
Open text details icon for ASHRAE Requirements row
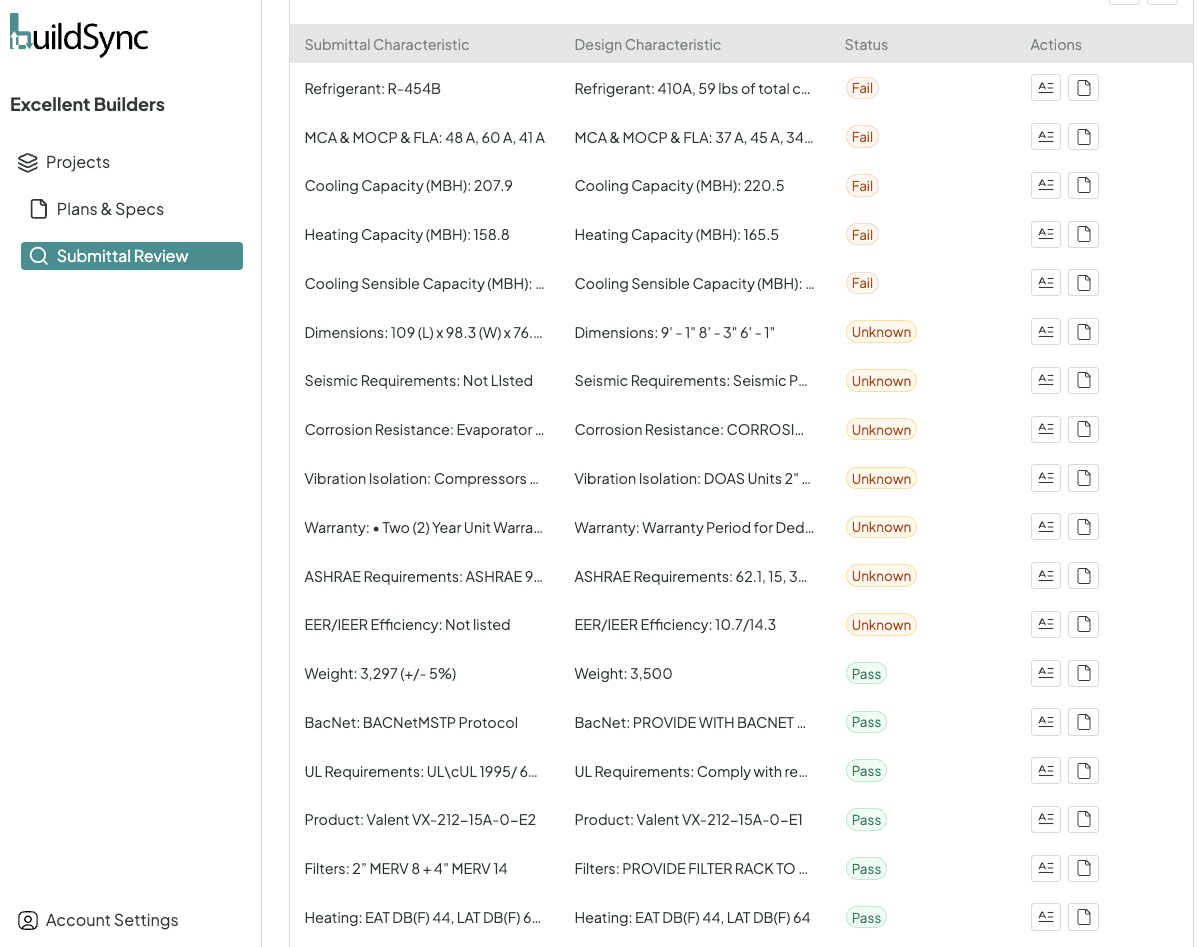pyautogui.click(x=1046, y=575)
